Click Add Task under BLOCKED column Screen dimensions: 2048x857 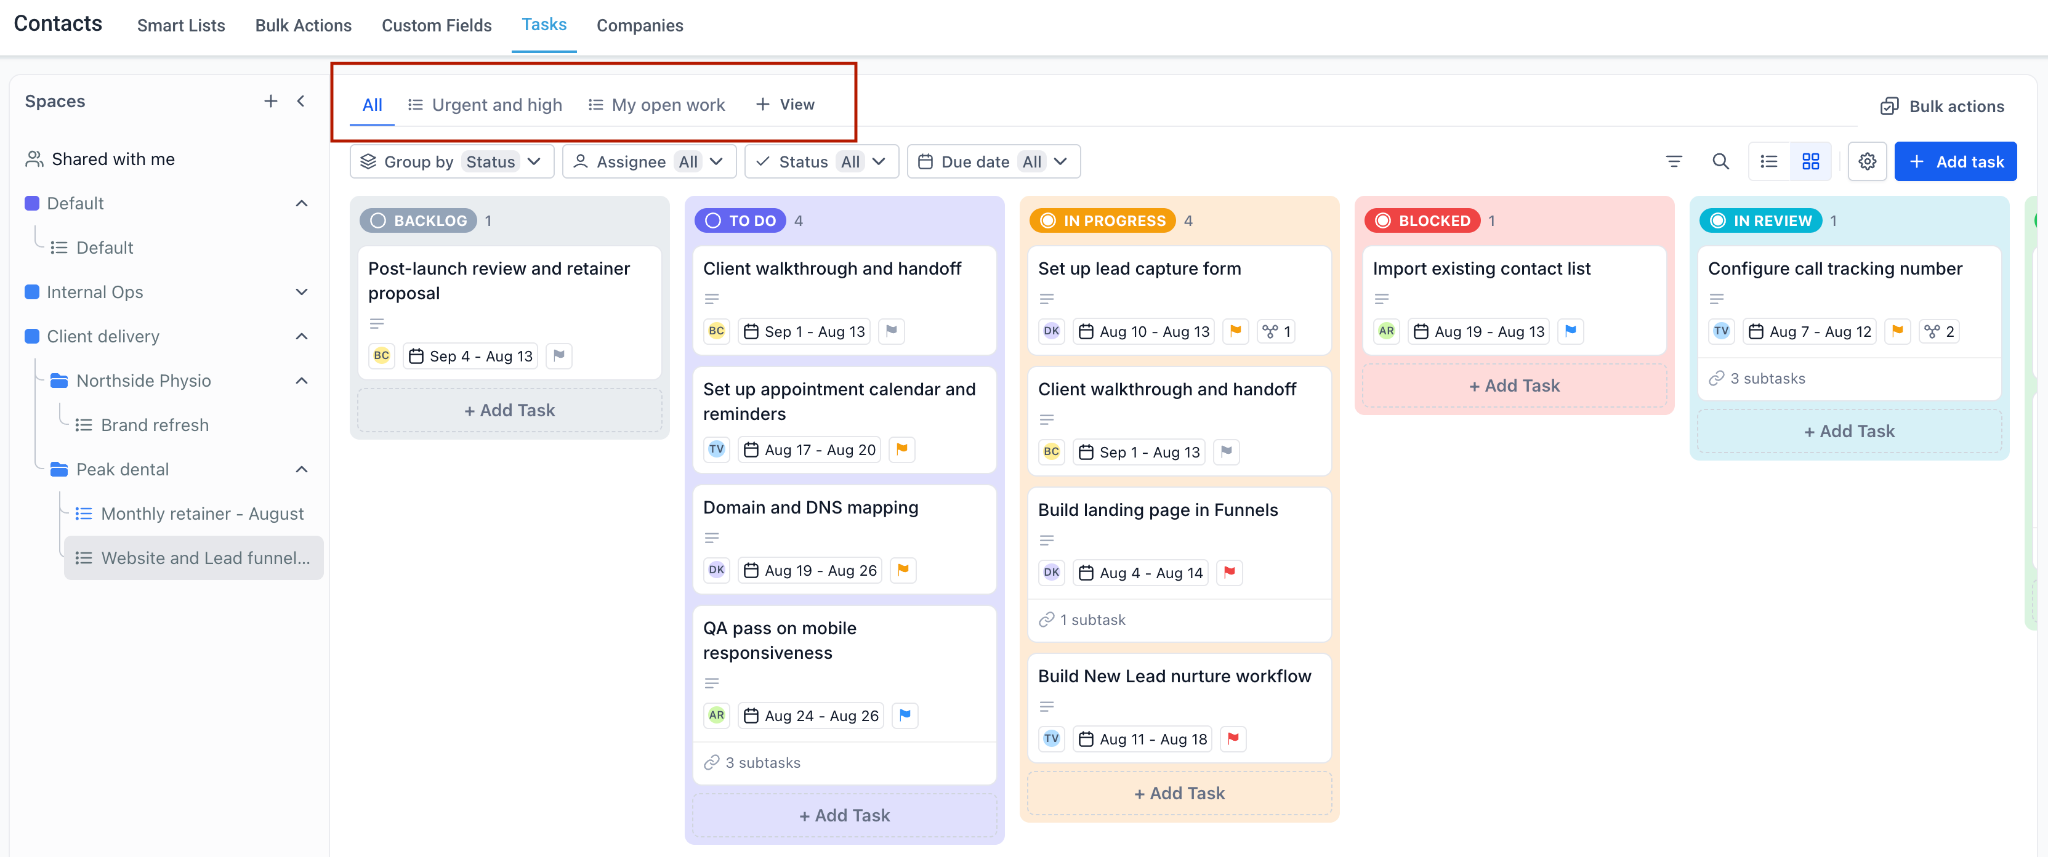1514,386
